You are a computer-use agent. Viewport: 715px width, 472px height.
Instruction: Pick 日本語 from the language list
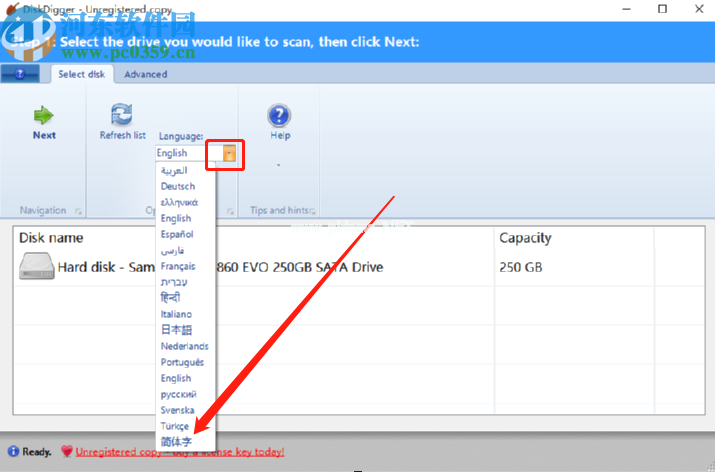tap(177, 330)
